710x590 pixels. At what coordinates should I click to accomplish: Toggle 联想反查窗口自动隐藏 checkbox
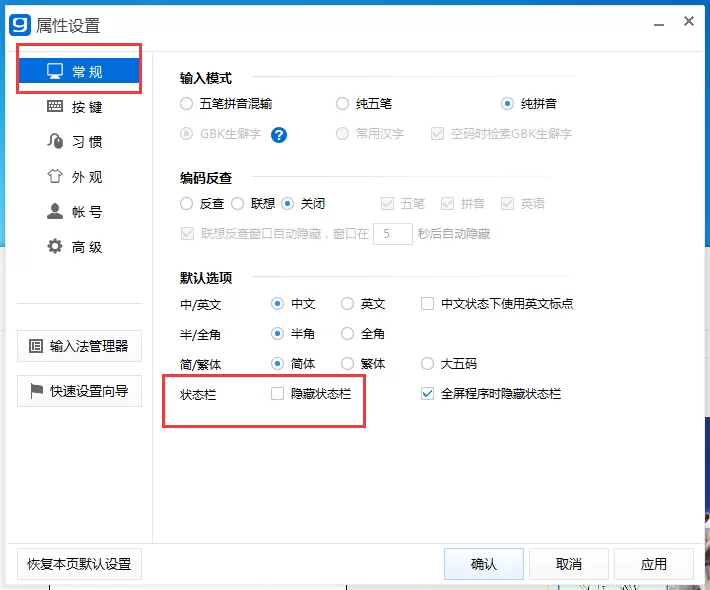tap(187, 234)
